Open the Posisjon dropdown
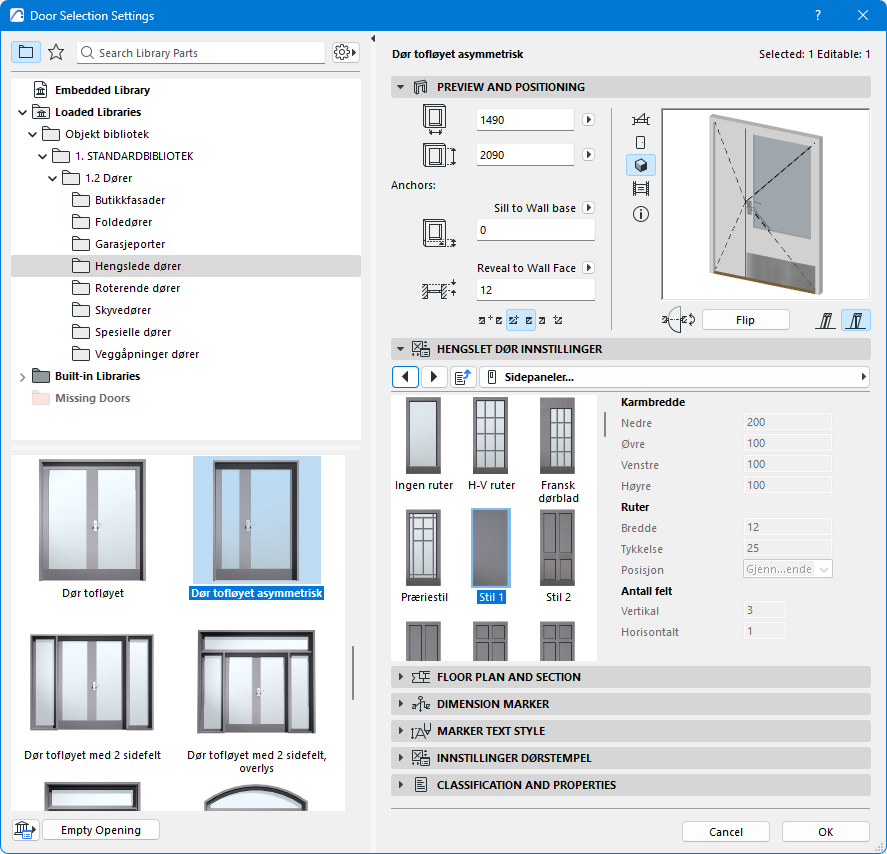This screenshot has height=854, width=887. pos(787,569)
